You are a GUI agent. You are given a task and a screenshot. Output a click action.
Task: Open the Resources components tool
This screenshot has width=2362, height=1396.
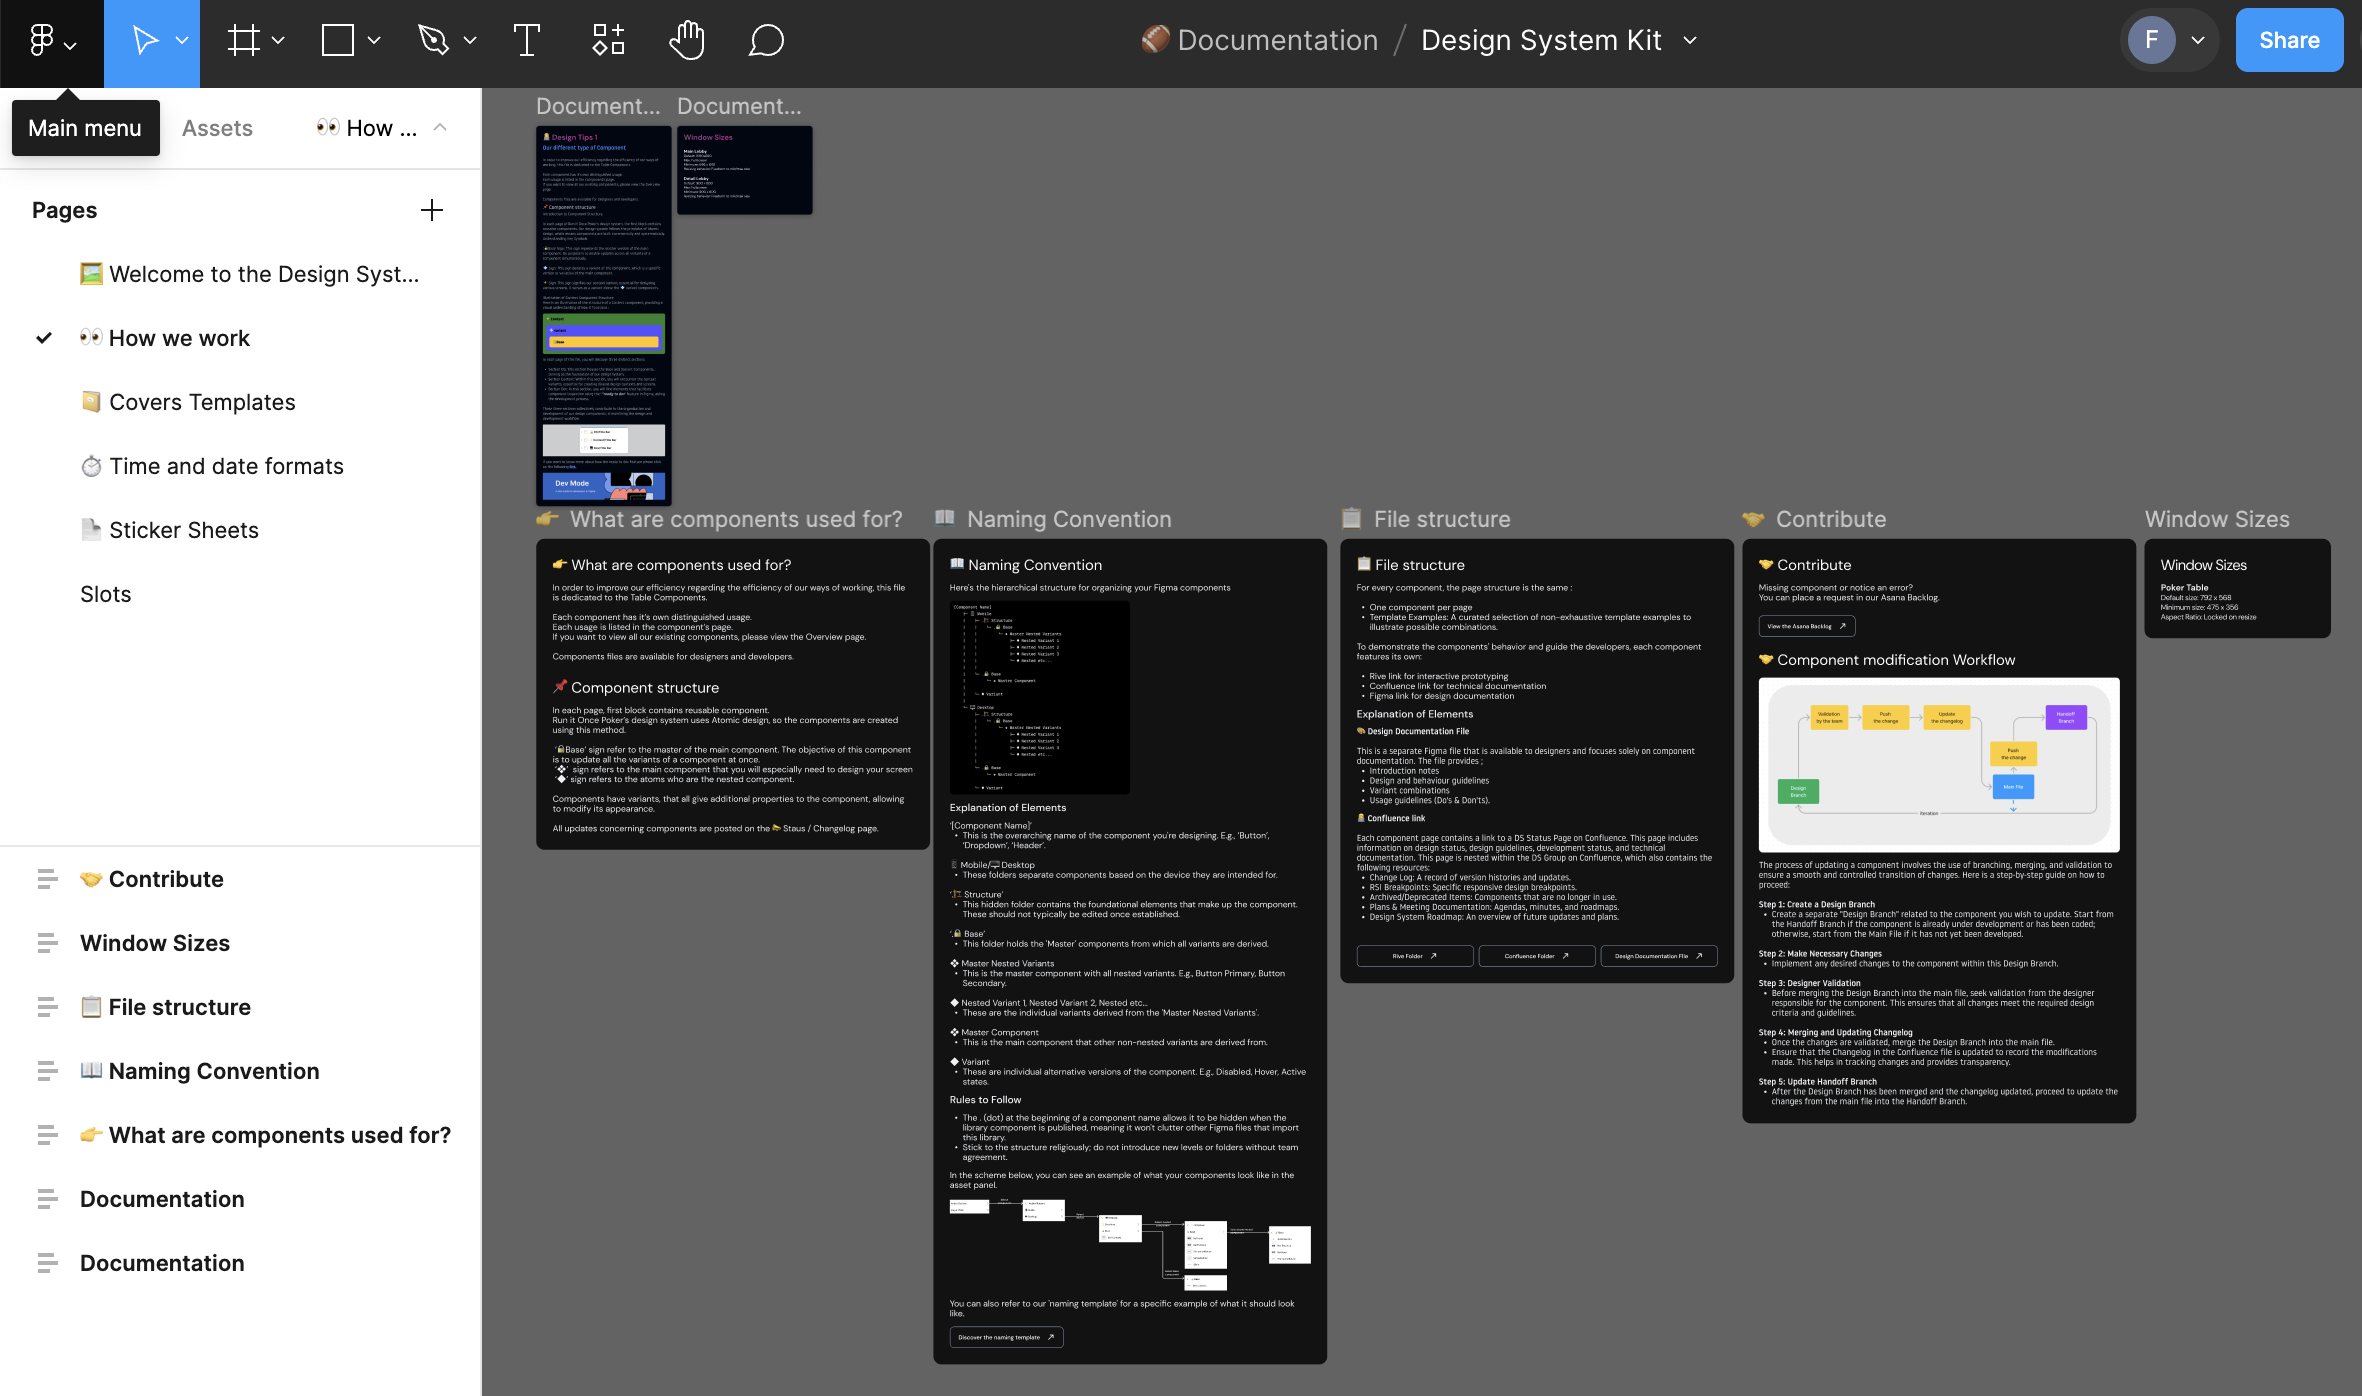[608, 41]
